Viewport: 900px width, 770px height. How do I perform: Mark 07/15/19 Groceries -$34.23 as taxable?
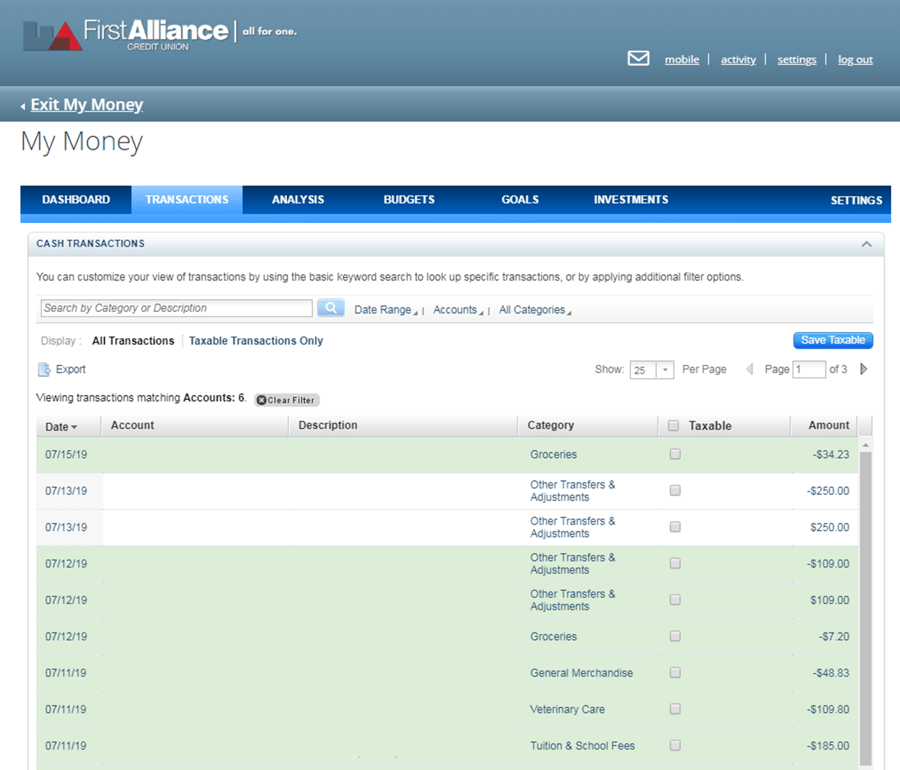point(675,454)
